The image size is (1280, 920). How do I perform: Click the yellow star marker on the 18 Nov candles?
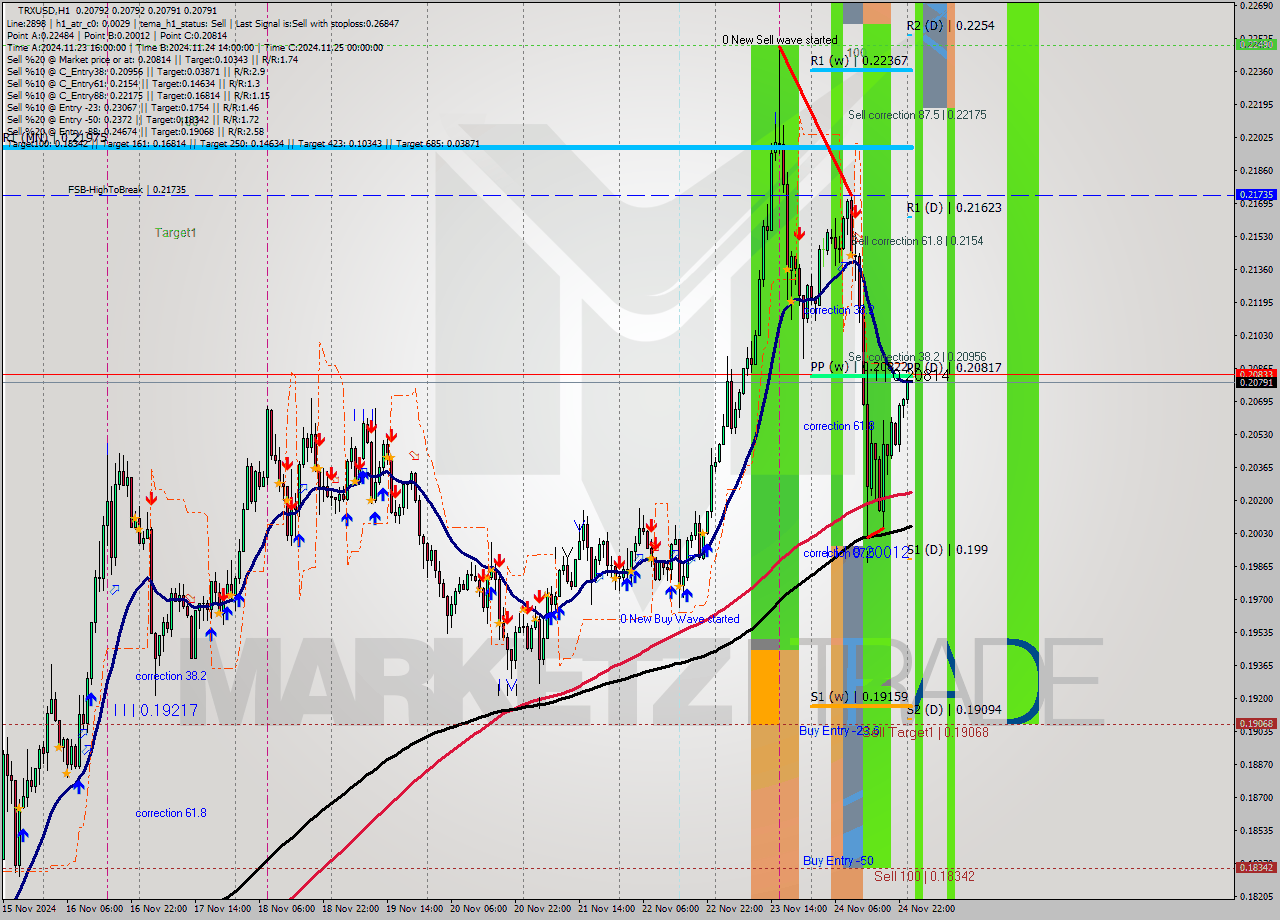(315, 466)
